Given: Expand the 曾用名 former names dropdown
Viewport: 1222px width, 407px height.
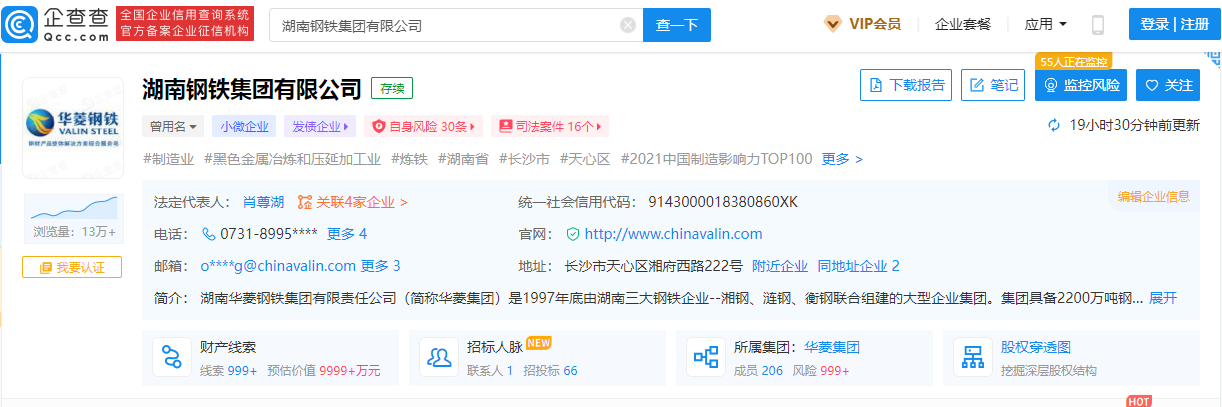Looking at the screenshot, I should [x=174, y=127].
